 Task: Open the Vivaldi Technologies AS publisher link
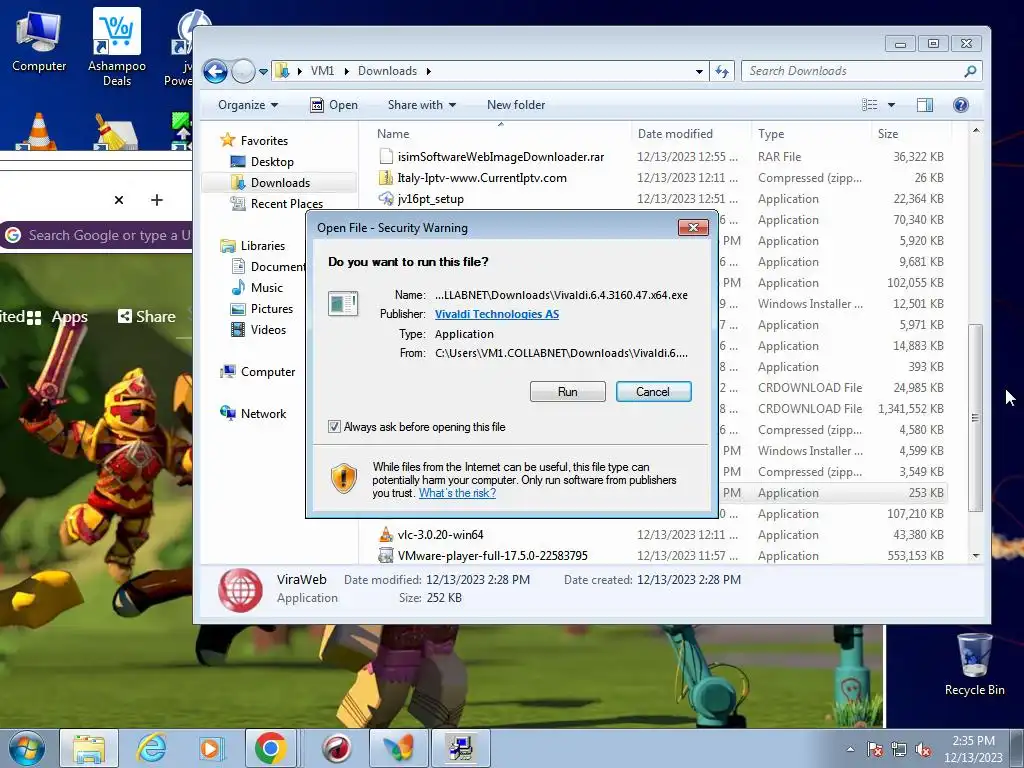tap(496, 314)
